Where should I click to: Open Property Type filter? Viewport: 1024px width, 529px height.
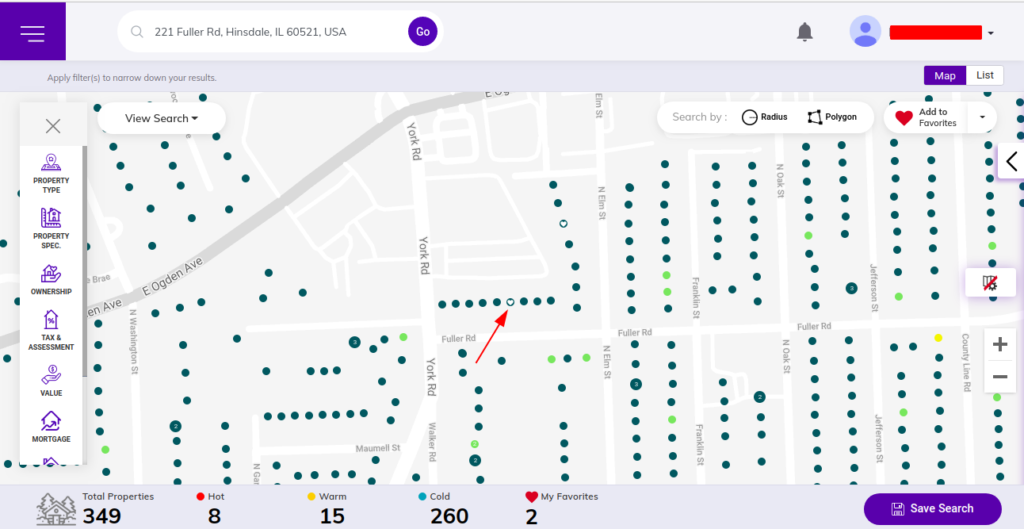click(51, 174)
